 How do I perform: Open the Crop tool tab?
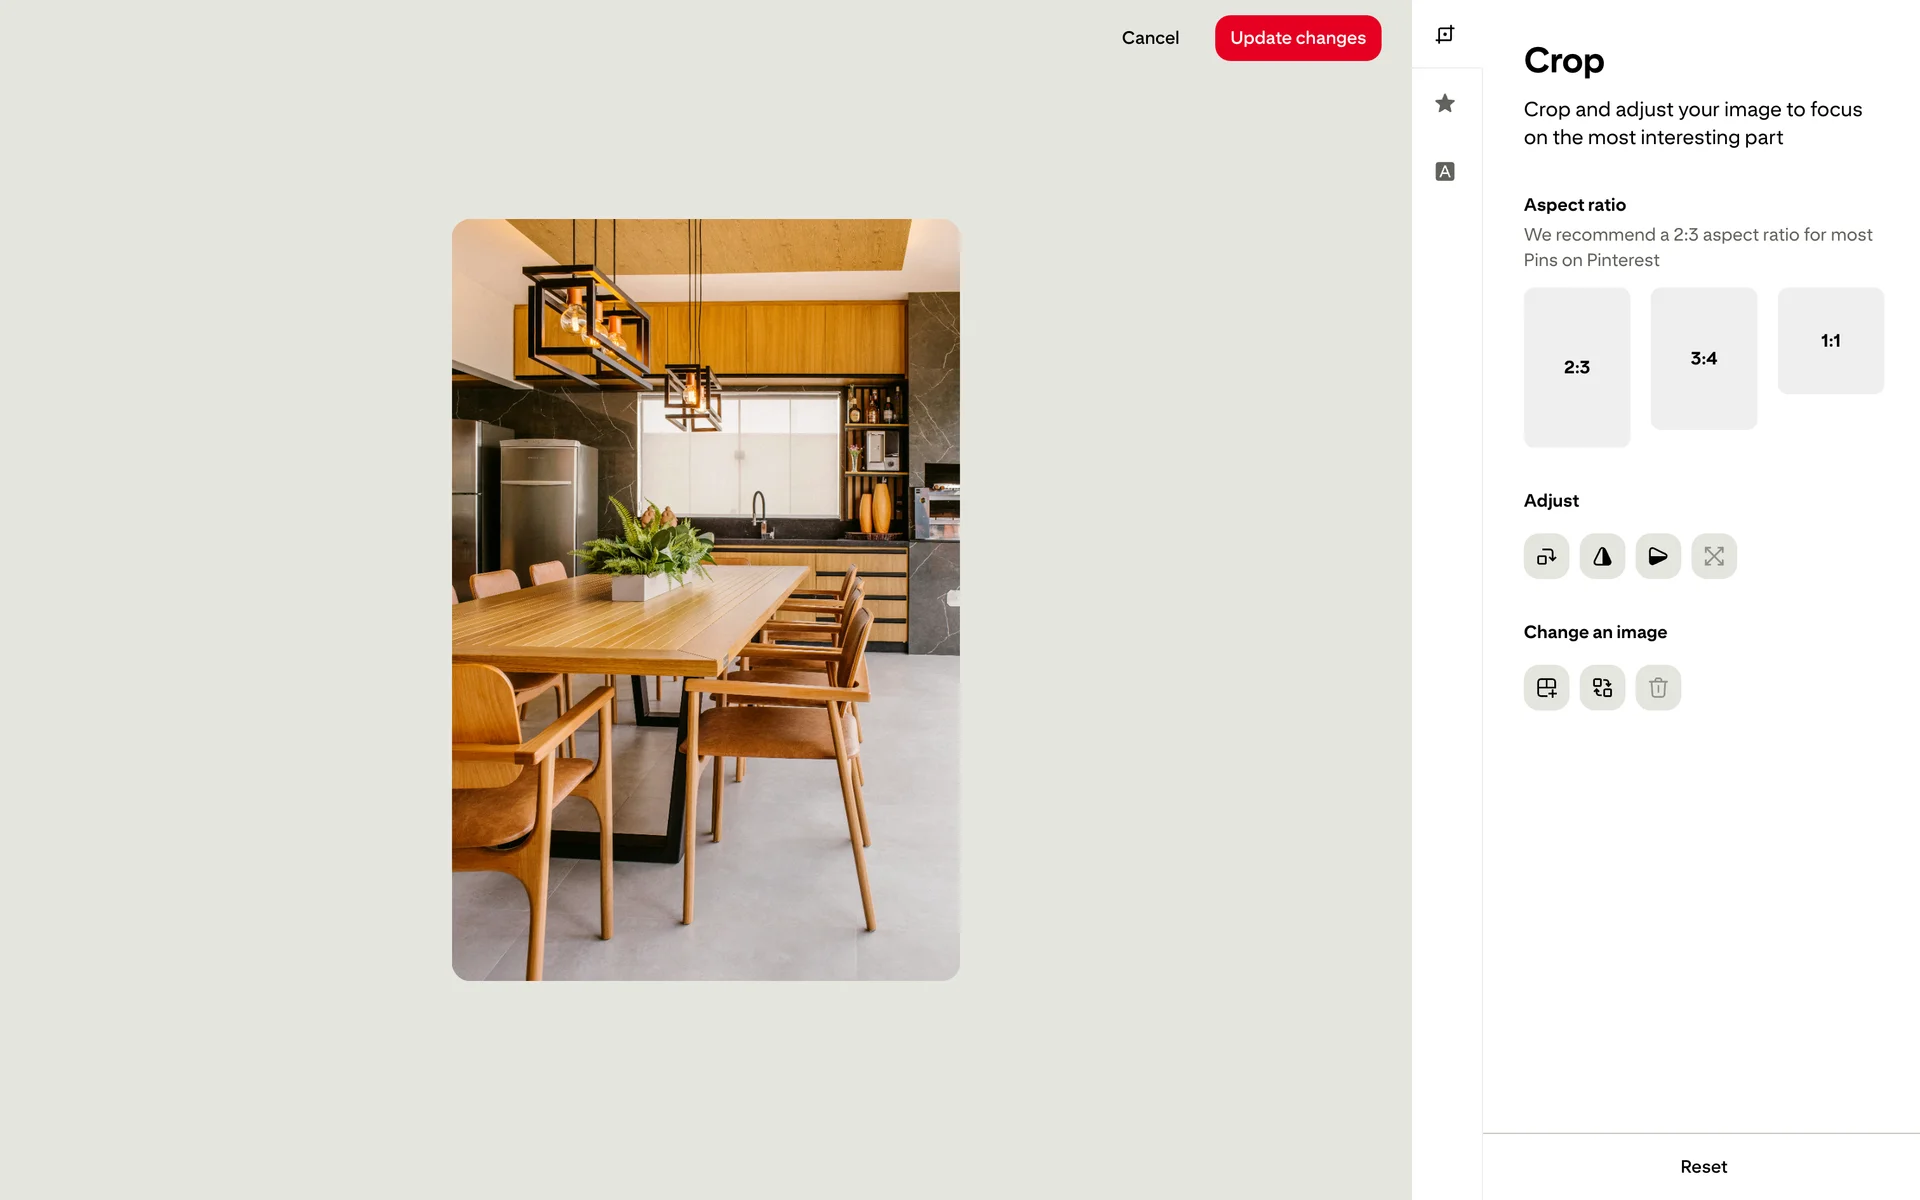[1445, 35]
